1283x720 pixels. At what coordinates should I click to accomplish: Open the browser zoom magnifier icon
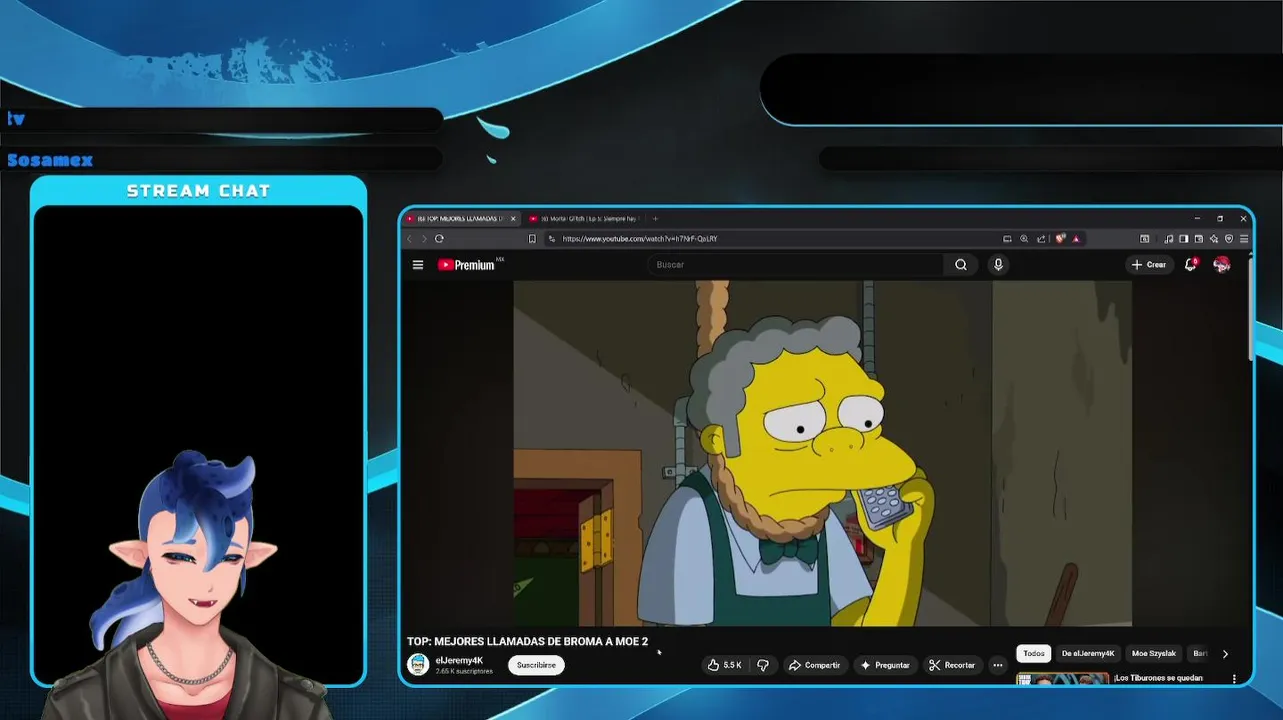click(x=1024, y=239)
